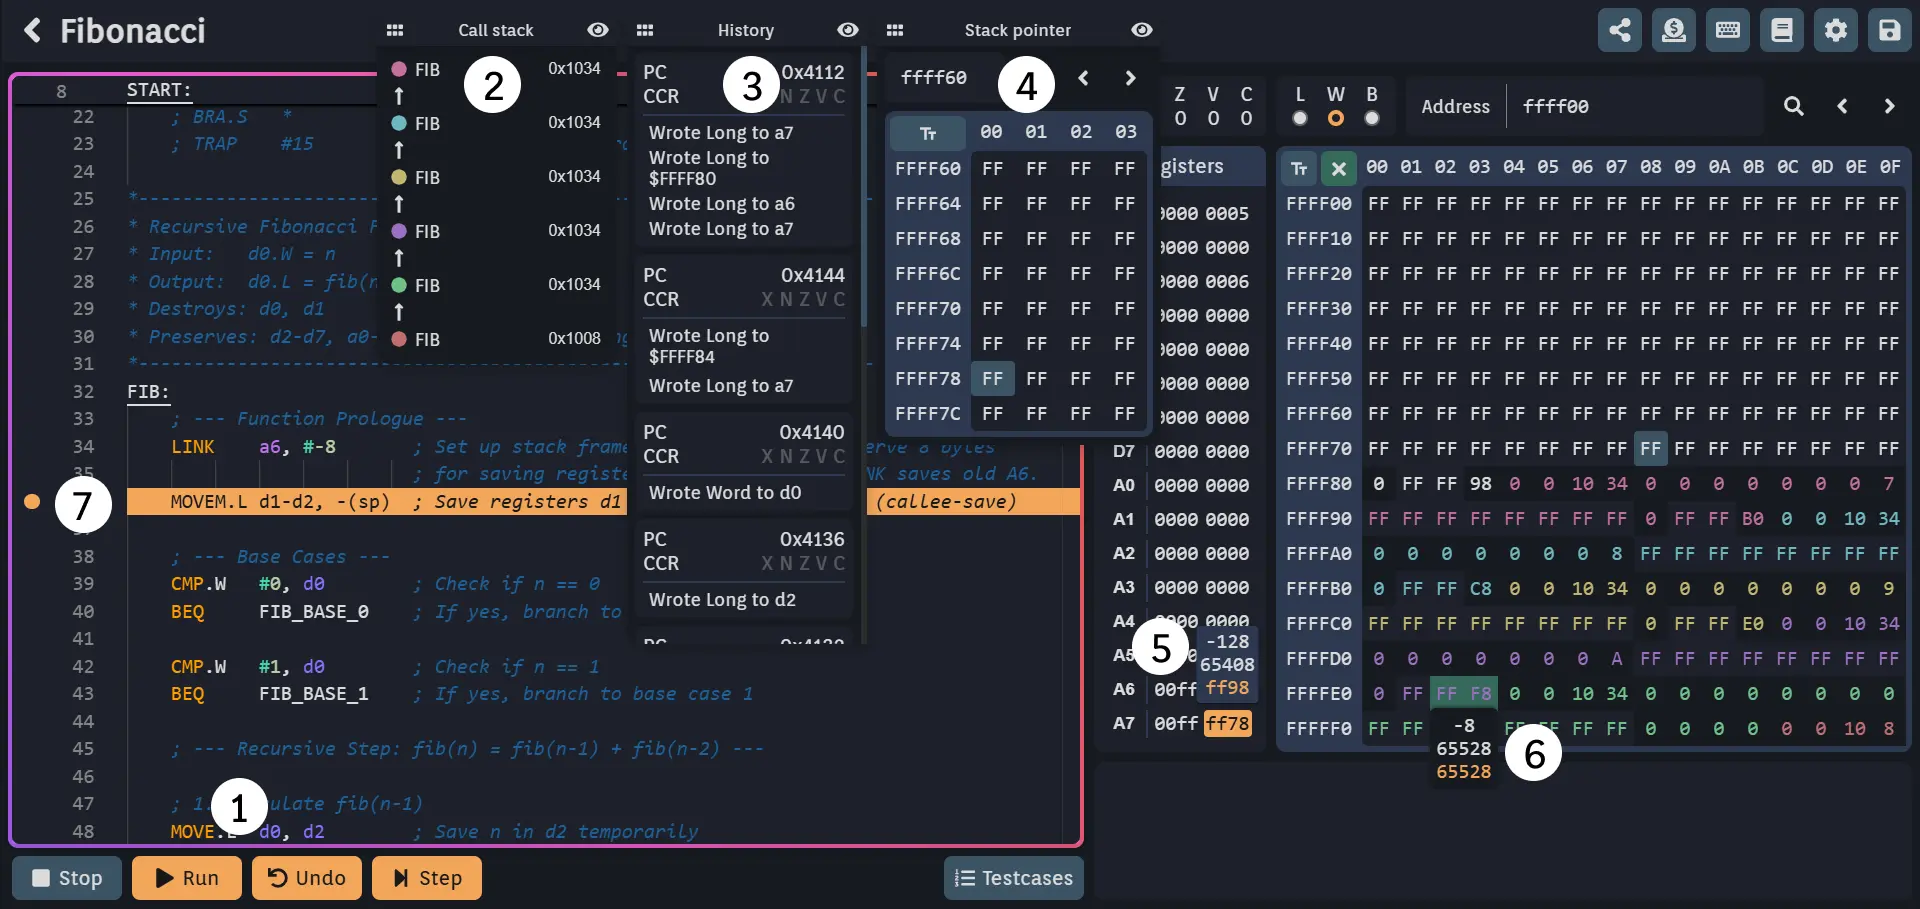
Task: Open memory search with the magnifier icon
Action: tap(1795, 106)
